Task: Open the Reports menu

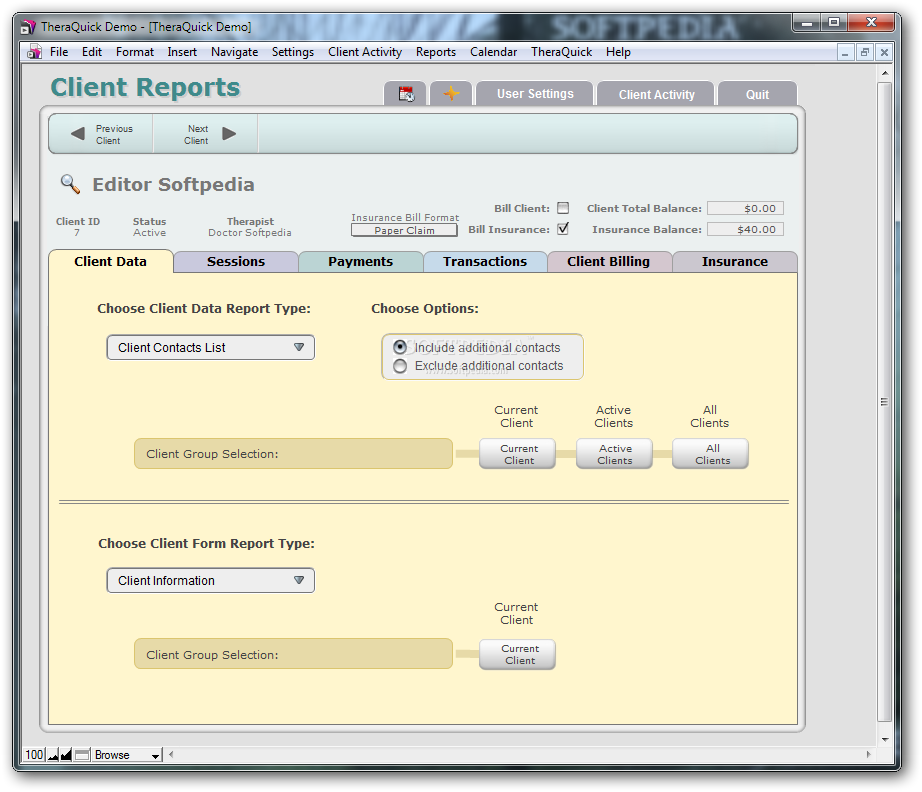Action: pyautogui.click(x=436, y=52)
